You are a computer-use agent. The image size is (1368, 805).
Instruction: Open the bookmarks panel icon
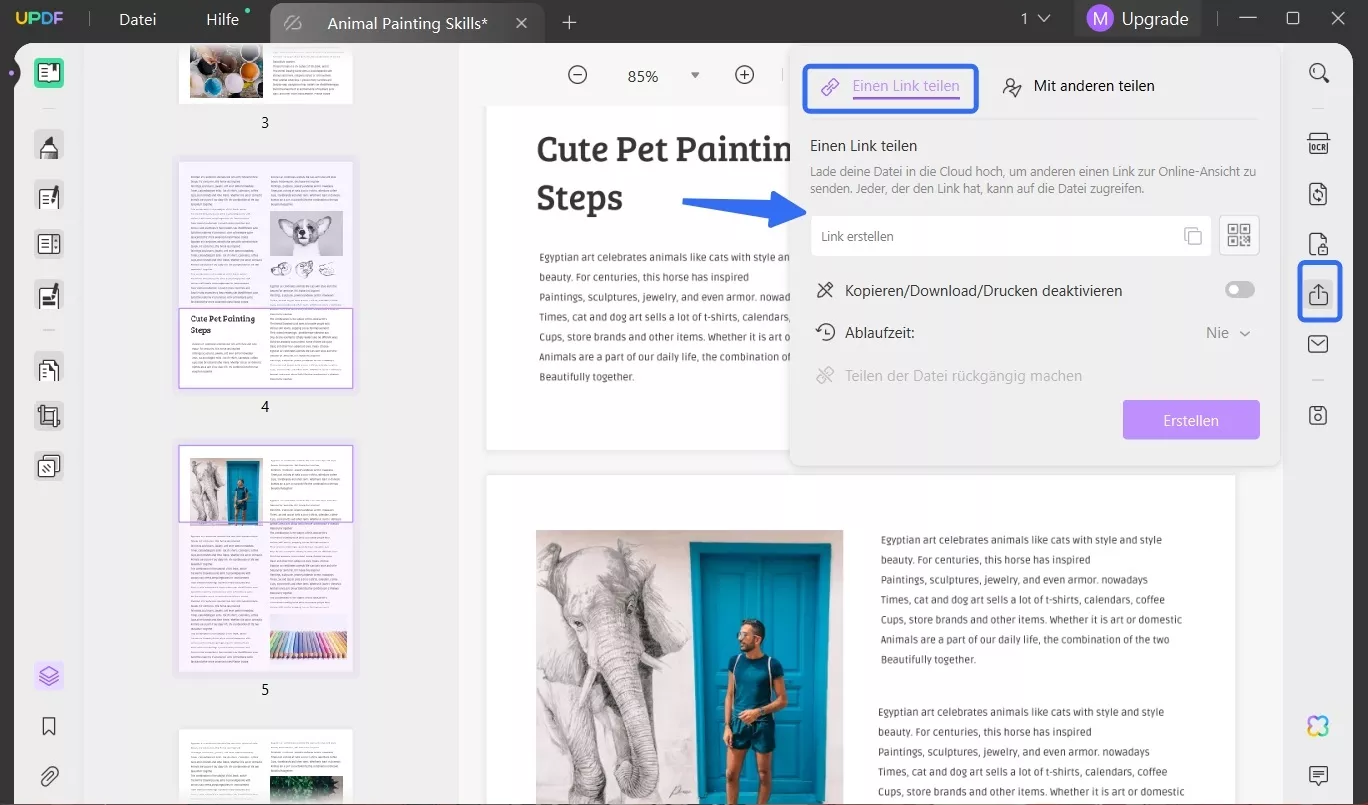pos(49,727)
